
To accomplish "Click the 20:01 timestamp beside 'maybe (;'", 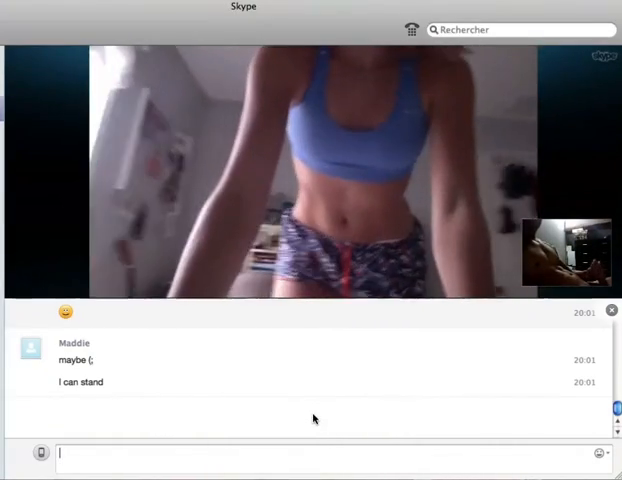I will tap(584, 360).
